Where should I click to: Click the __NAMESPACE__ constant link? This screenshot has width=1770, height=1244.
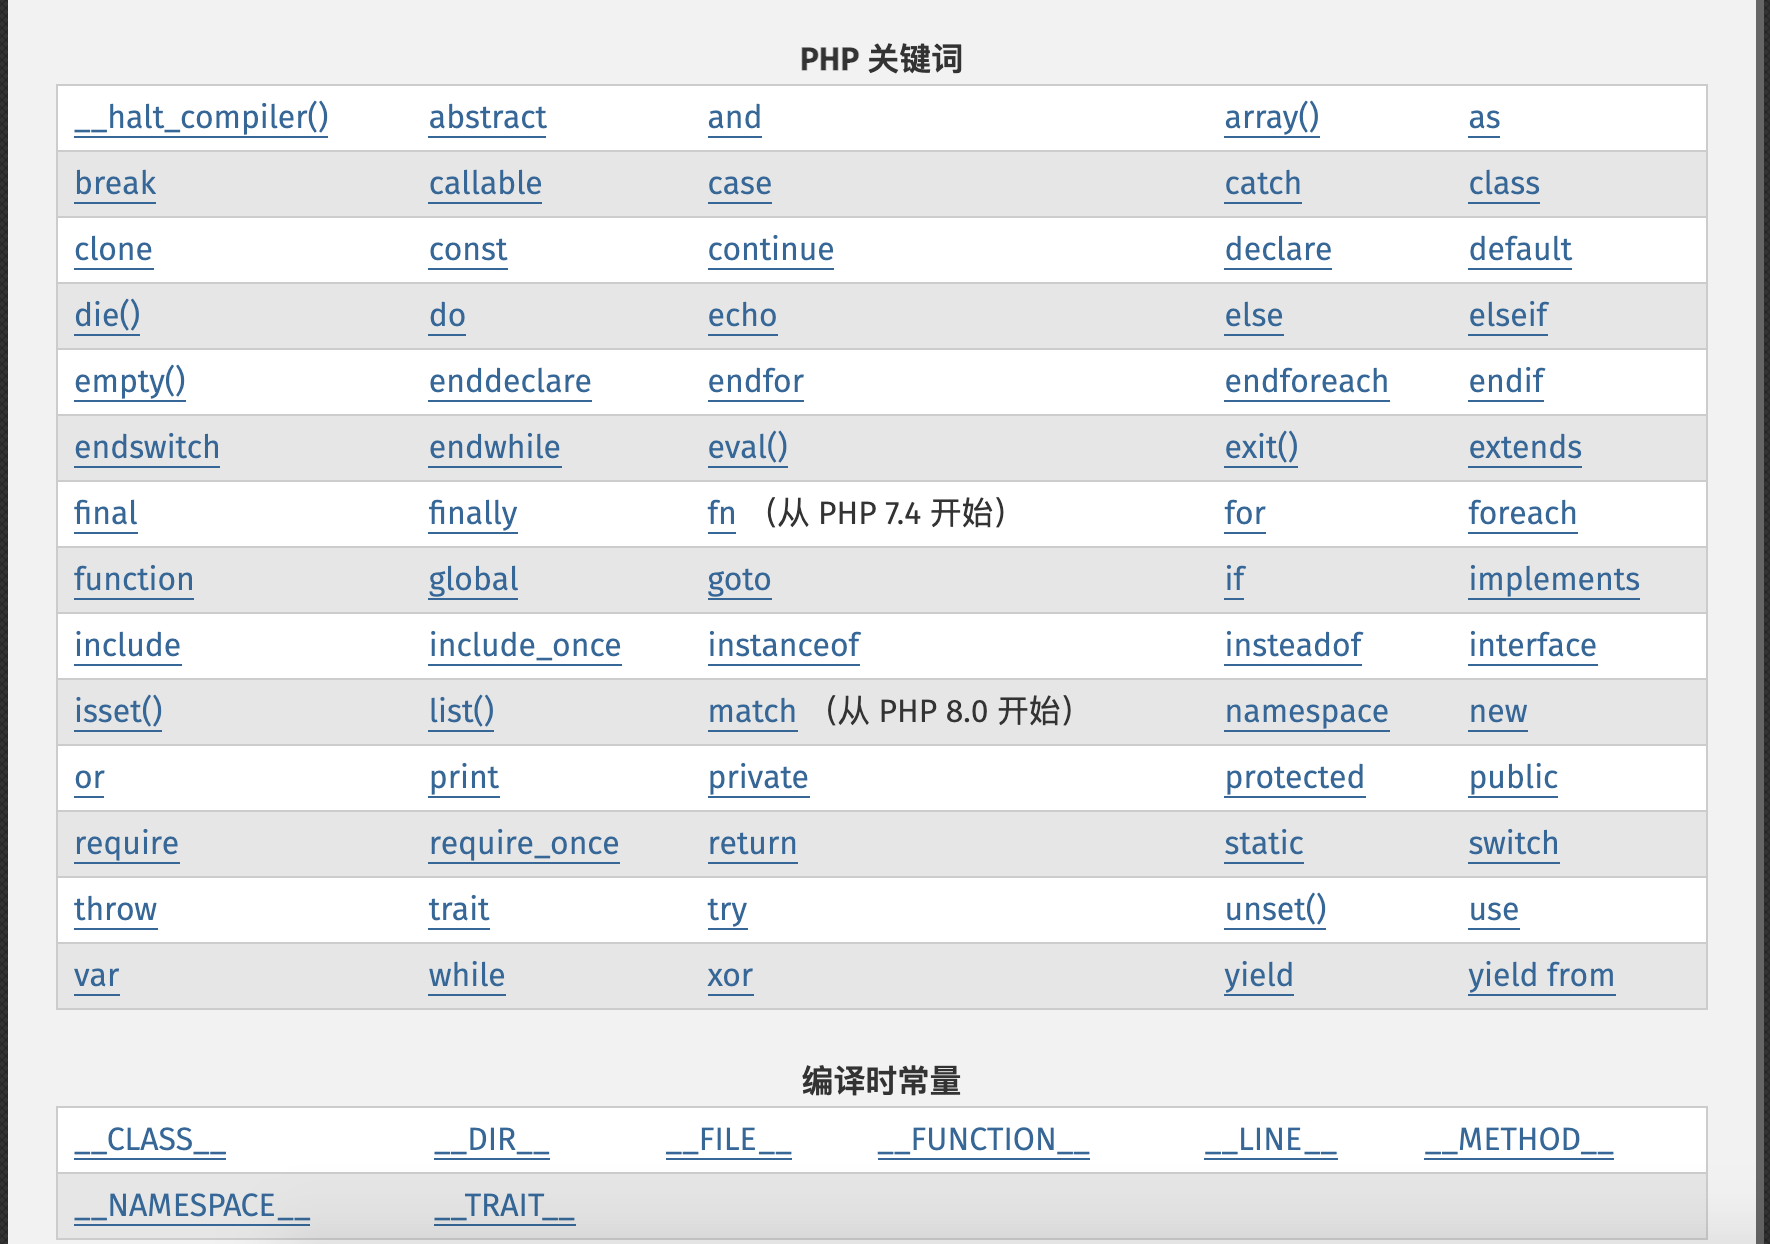pyautogui.click(x=192, y=1206)
